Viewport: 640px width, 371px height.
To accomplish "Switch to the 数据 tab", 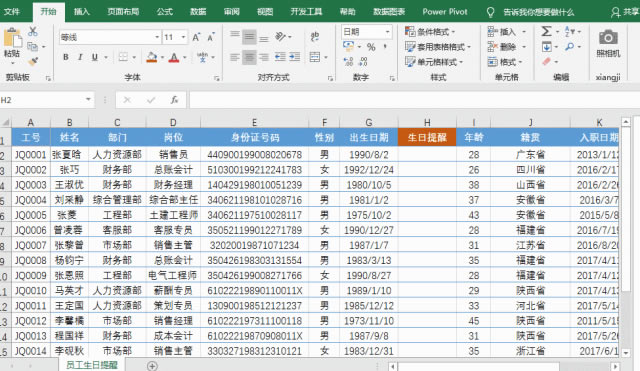I will (x=198, y=11).
